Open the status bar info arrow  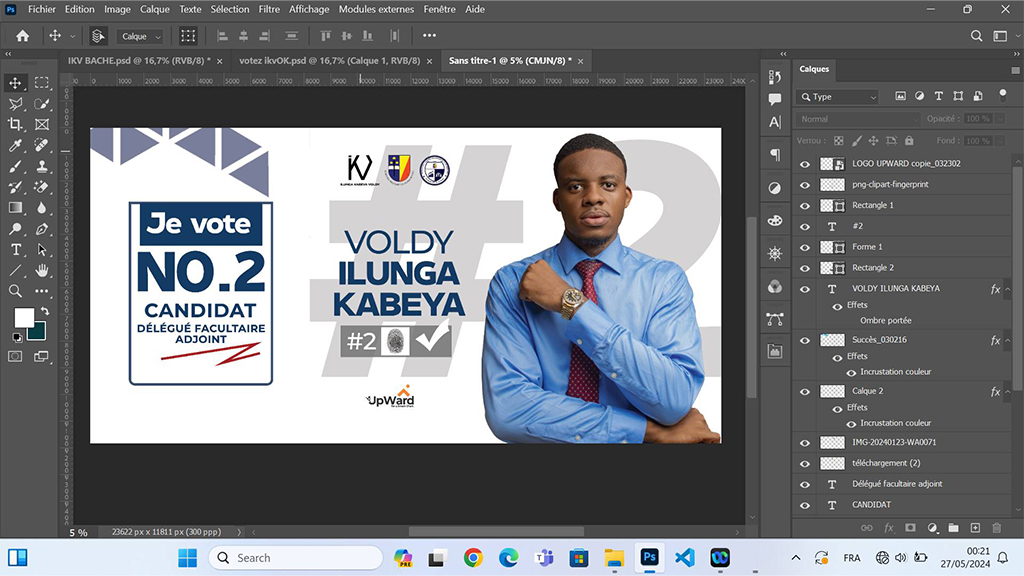(239, 532)
